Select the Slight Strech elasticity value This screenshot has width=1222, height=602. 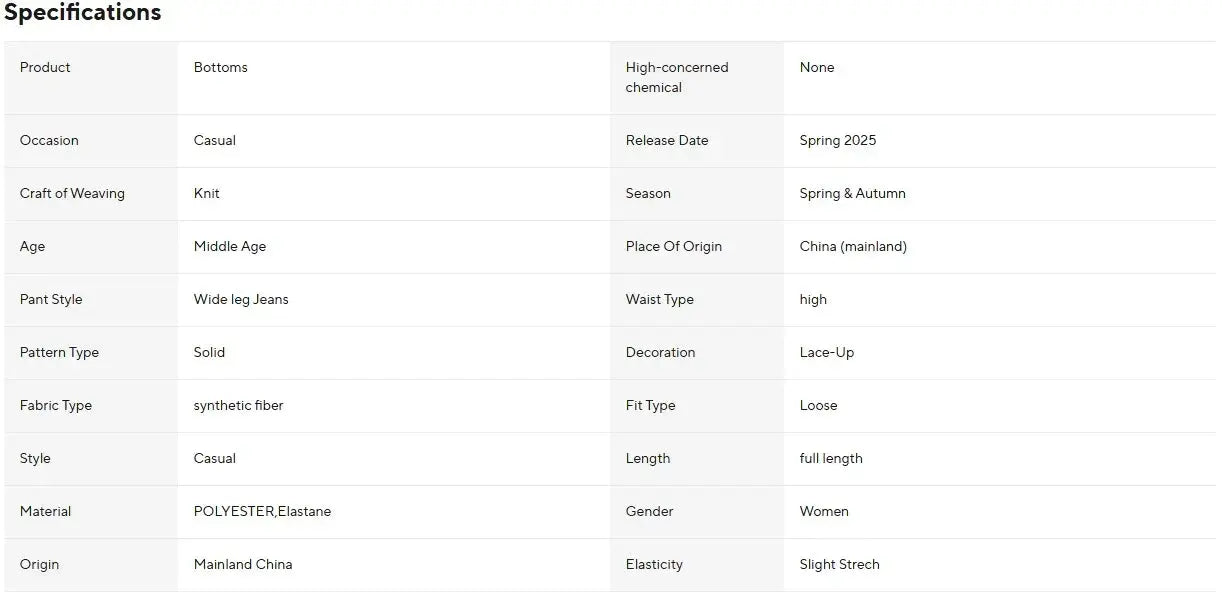pyautogui.click(x=839, y=565)
